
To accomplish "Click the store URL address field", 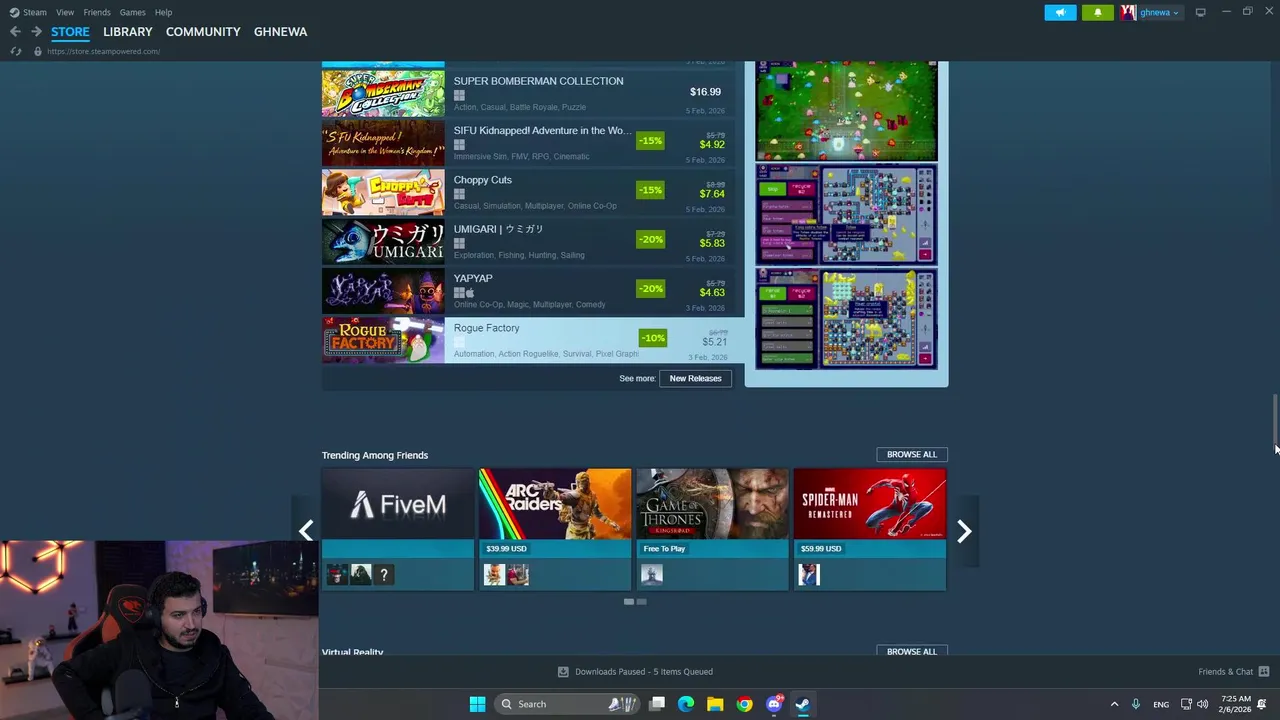I will coord(103,51).
